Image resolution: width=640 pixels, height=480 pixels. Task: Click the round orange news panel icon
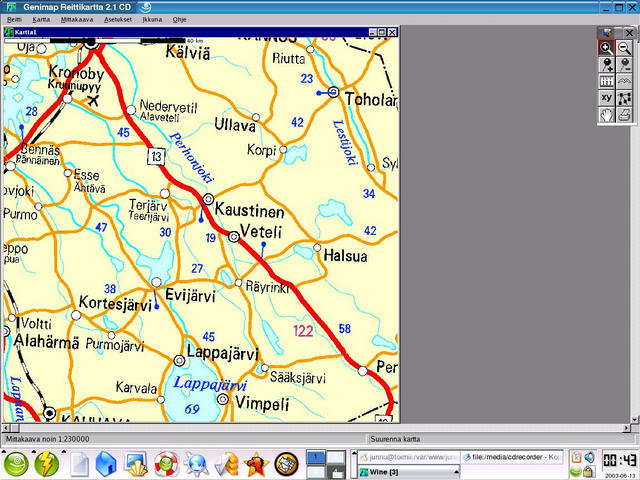tap(286, 464)
